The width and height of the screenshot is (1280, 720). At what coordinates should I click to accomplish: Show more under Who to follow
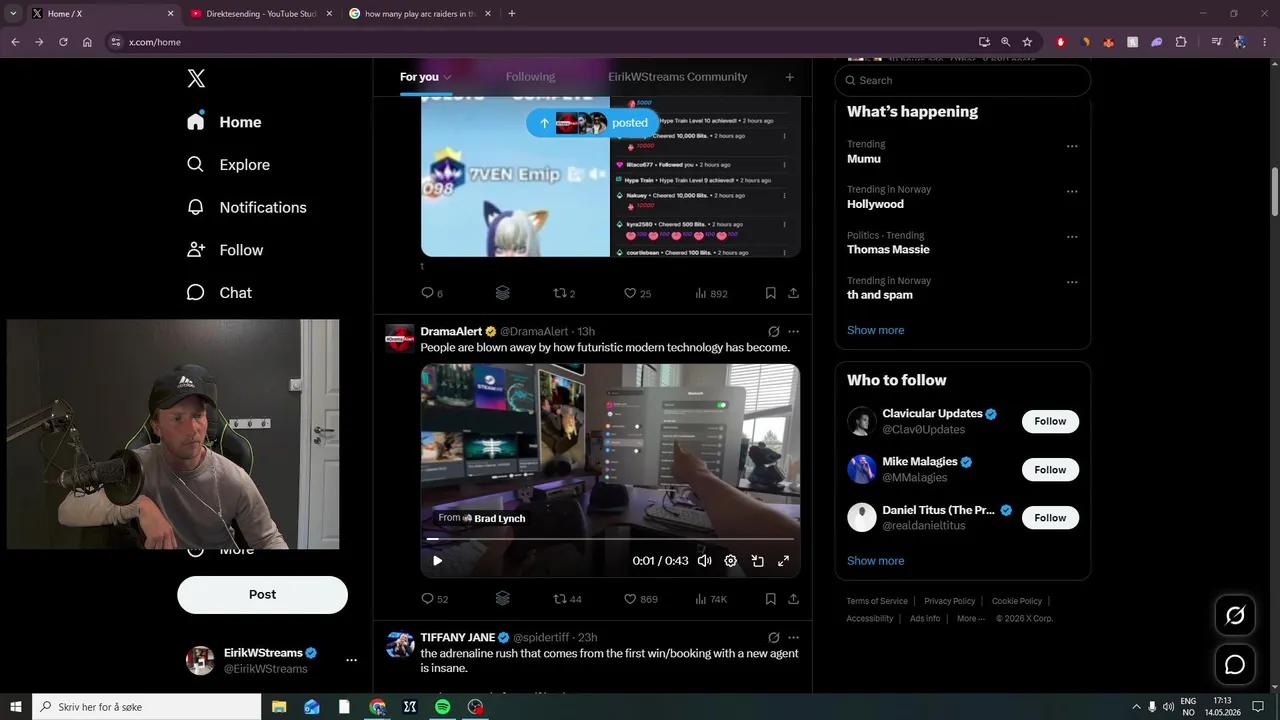pyautogui.click(x=875, y=560)
